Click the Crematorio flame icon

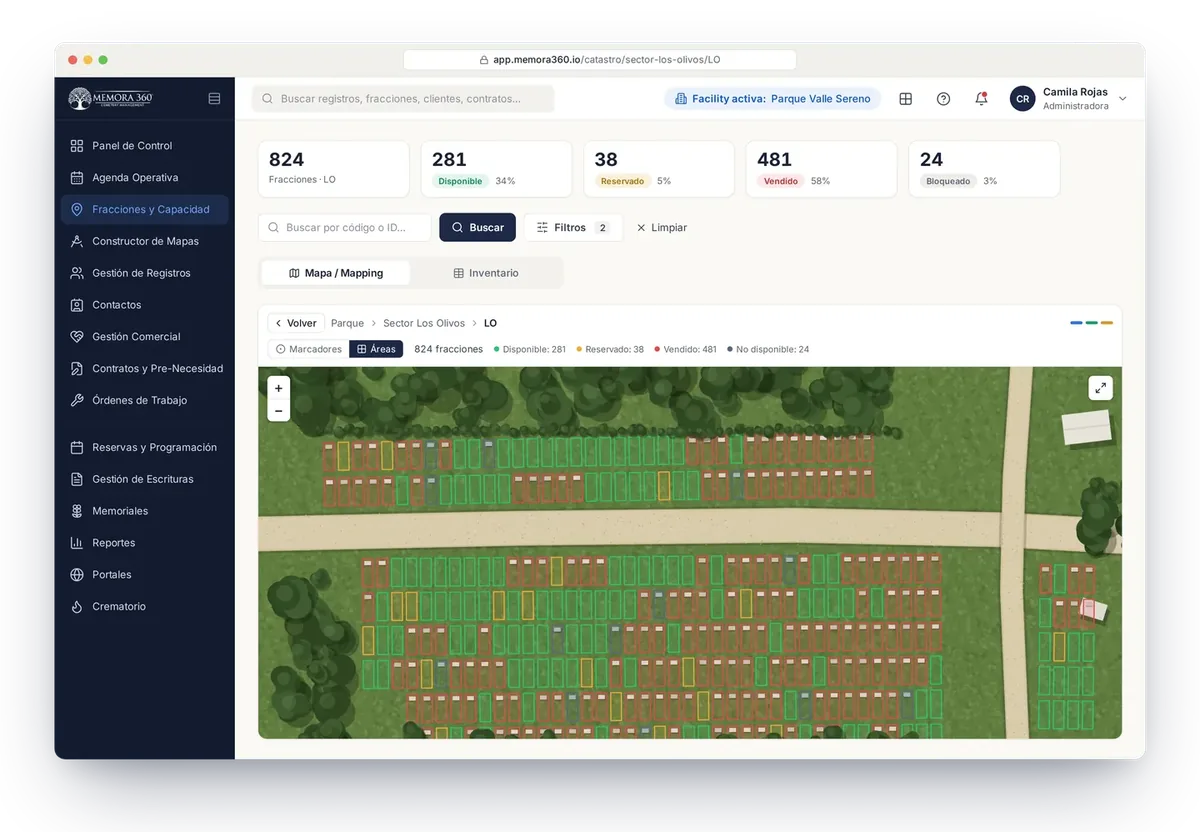(77, 607)
